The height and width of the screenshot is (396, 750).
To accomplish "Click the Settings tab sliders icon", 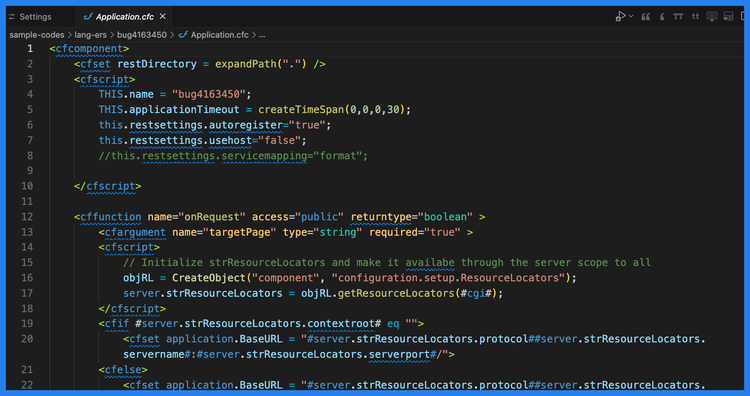I will (12, 17).
